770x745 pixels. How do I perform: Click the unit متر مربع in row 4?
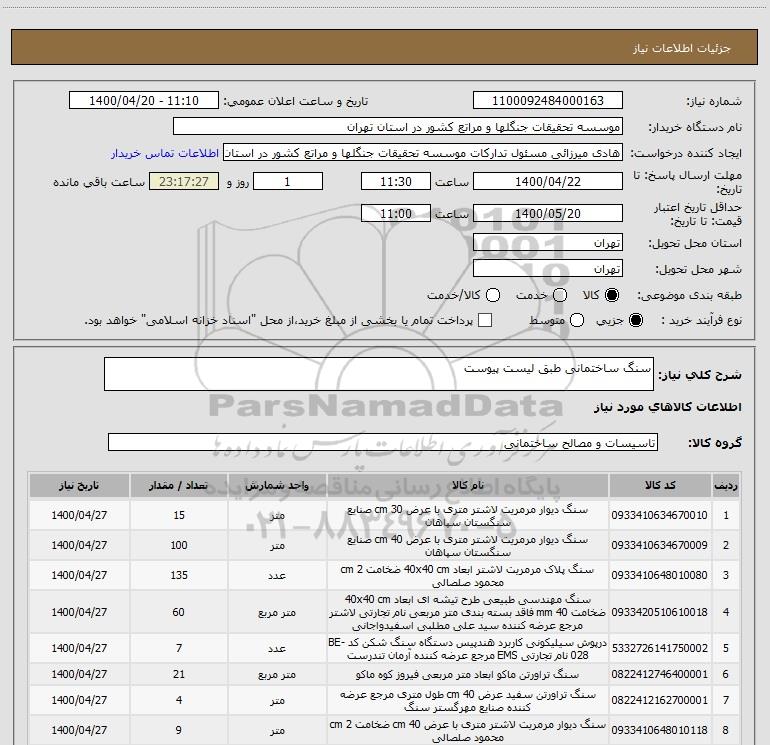tap(277, 612)
